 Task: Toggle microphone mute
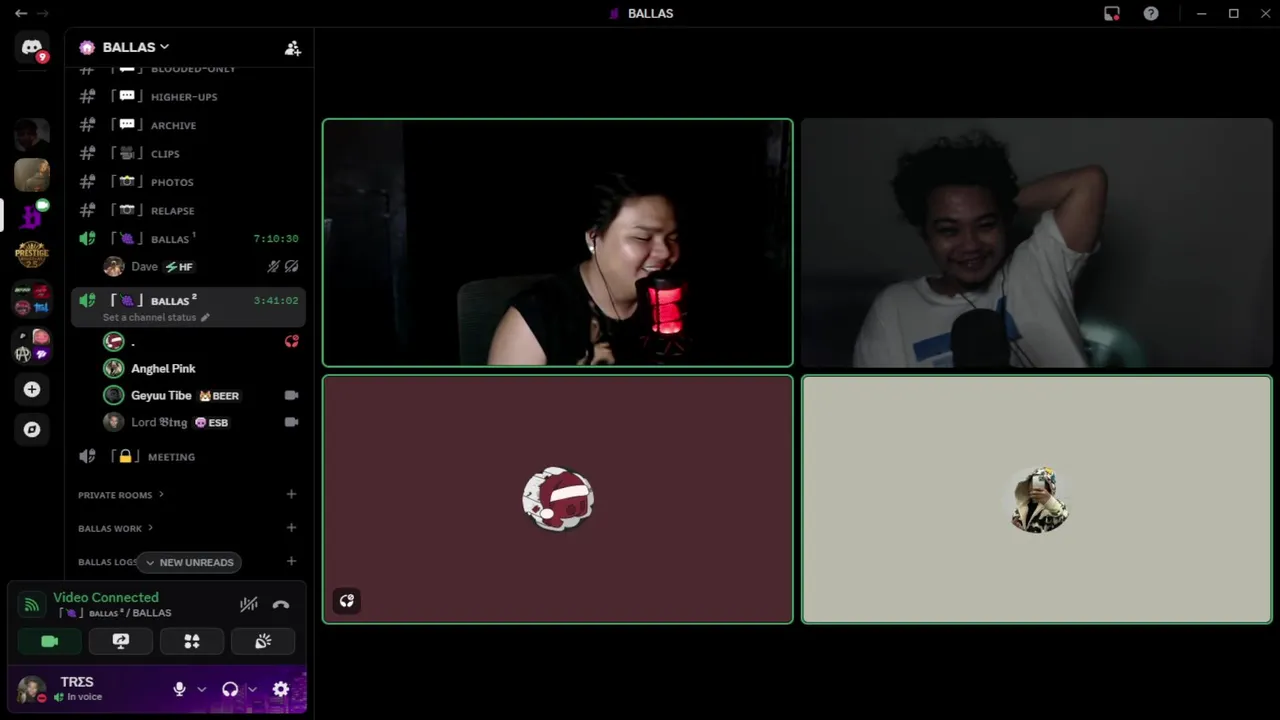(179, 689)
